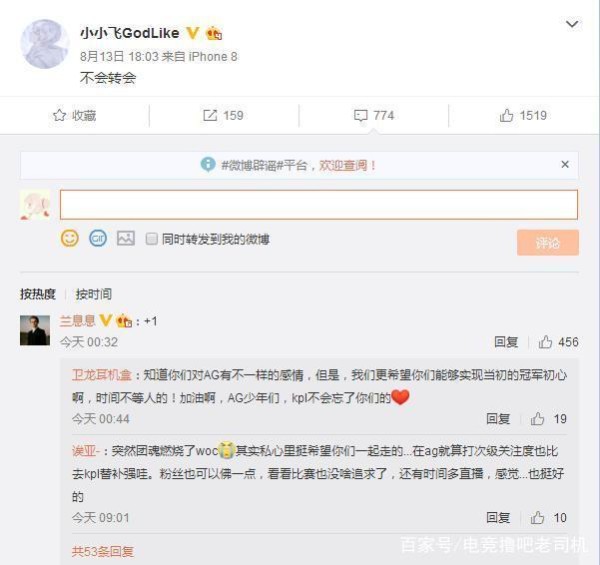Click inside the comment input field
This screenshot has width=600, height=565.
(x=318, y=205)
